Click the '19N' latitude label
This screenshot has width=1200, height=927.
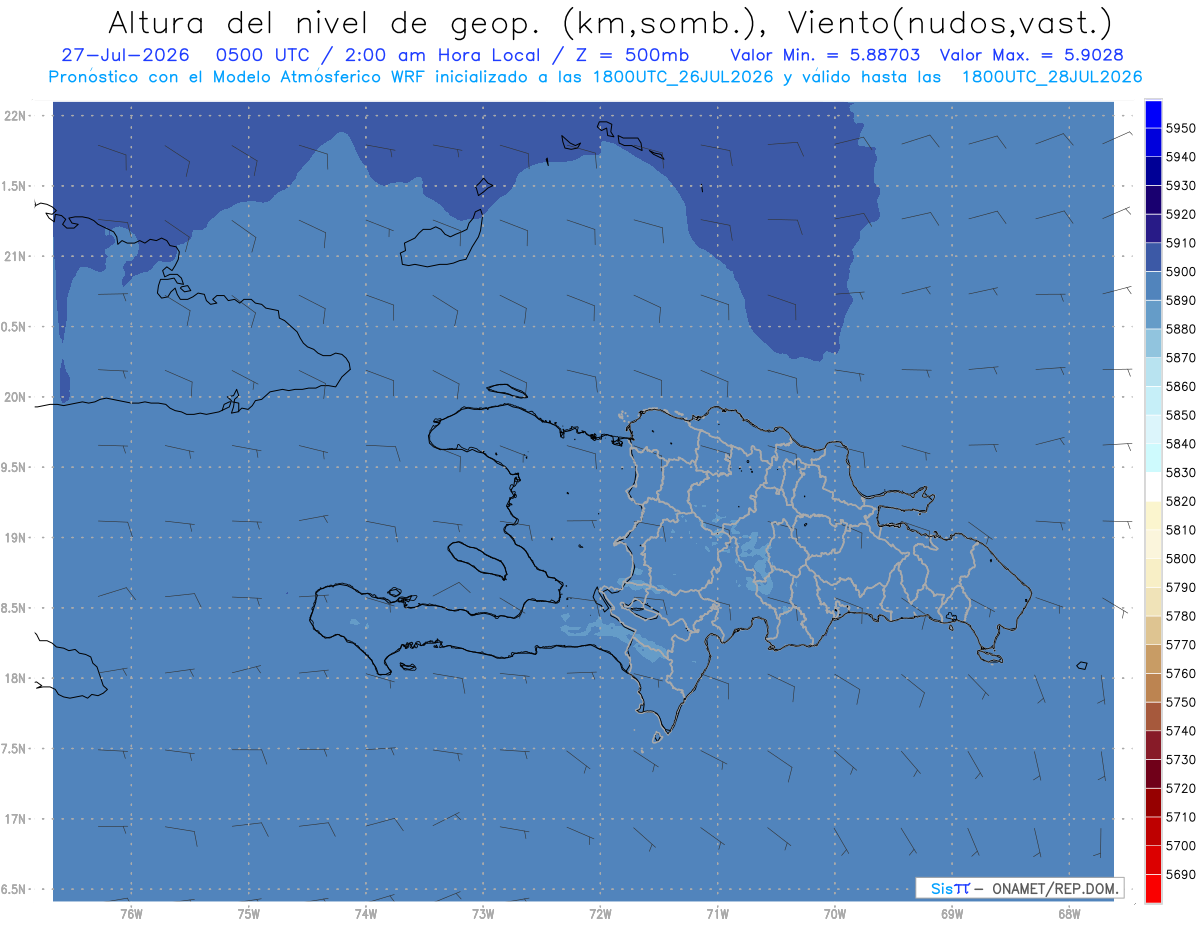pyautogui.click(x=15, y=537)
